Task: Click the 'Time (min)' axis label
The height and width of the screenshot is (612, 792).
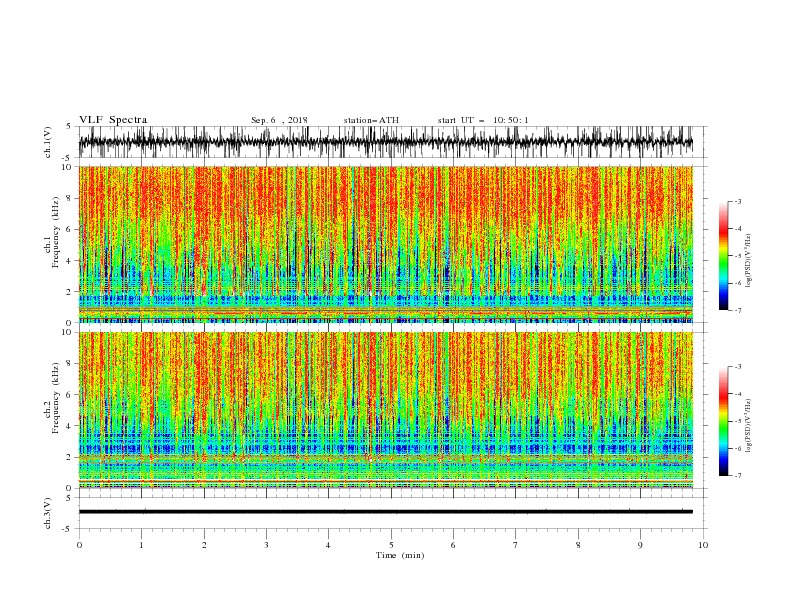Action: point(400,555)
